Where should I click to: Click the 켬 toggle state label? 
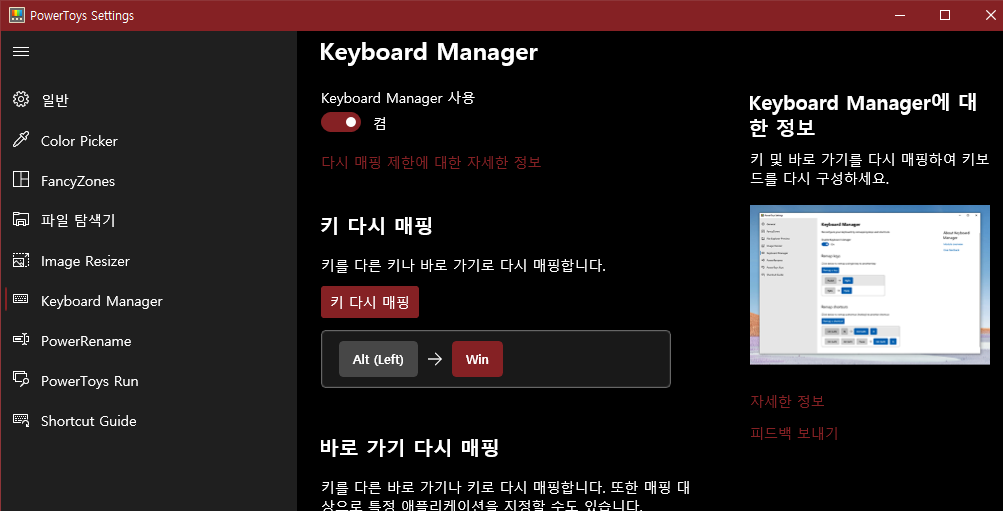point(380,123)
